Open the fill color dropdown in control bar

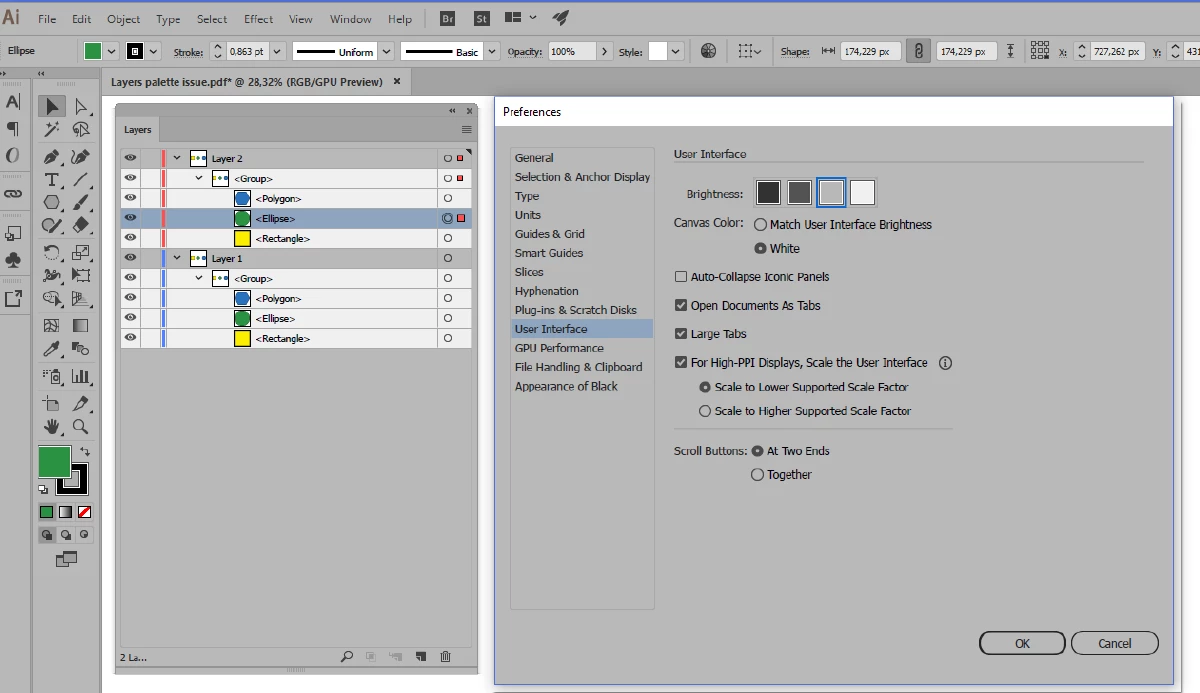point(111,51)
